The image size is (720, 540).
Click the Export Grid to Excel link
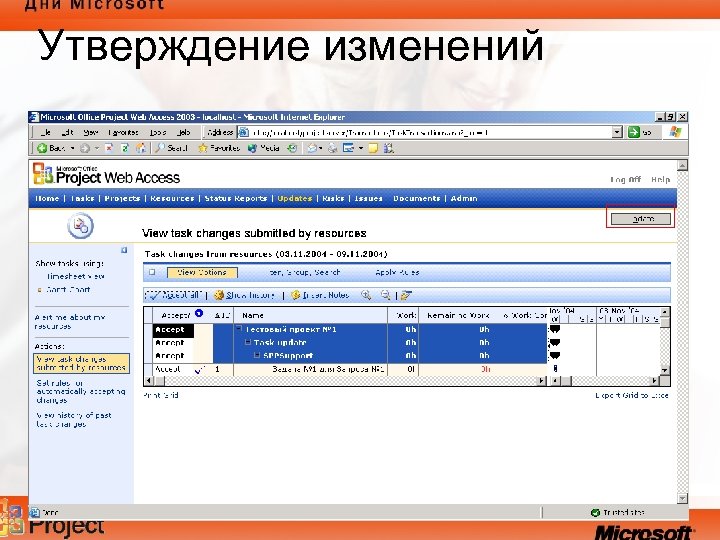(x=632, y=395)
